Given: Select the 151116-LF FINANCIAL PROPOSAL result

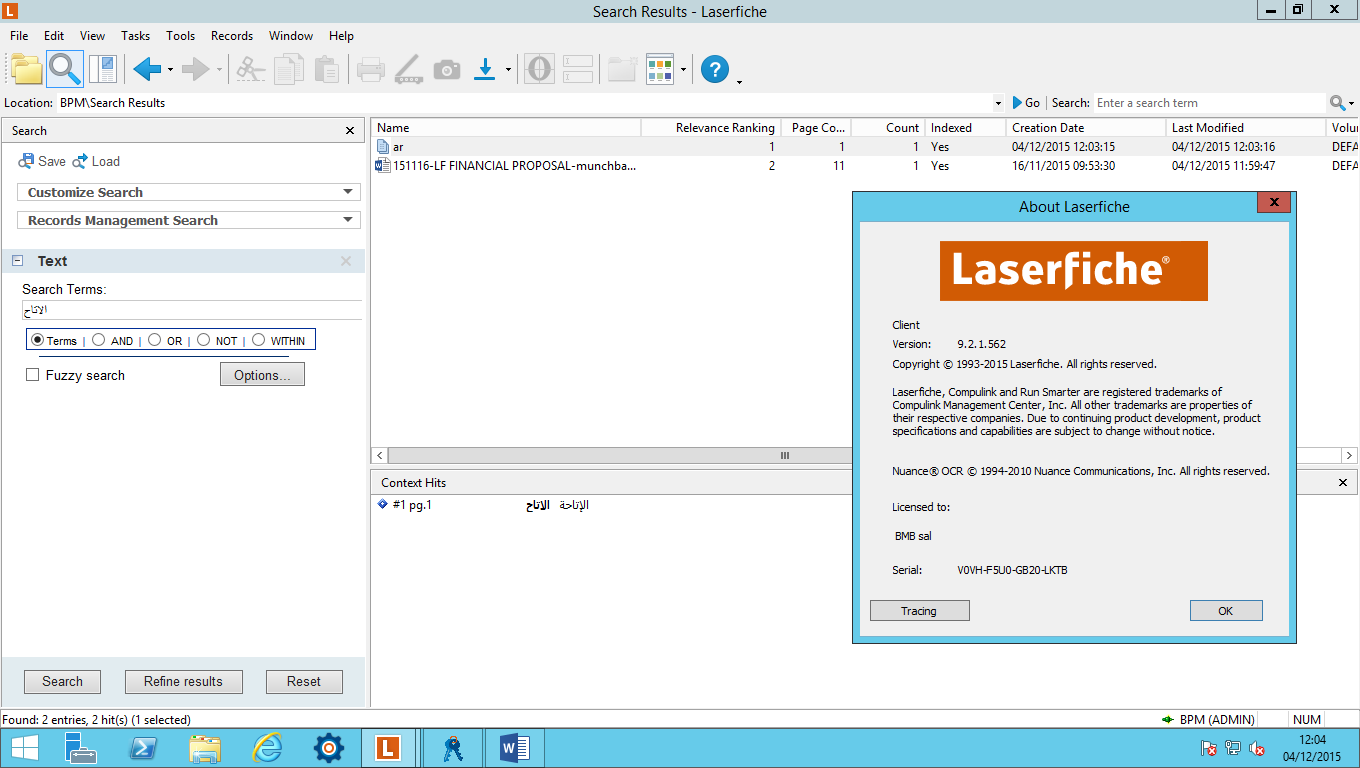Looking at the screenshot, I should [x=865, y=165].
